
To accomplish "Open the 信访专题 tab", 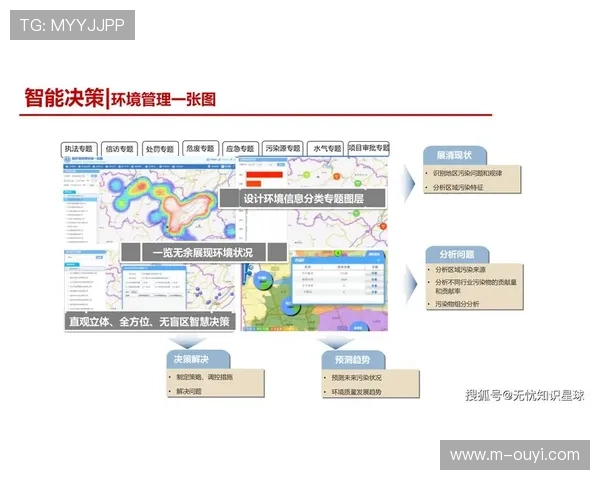I will coord(120,149).
